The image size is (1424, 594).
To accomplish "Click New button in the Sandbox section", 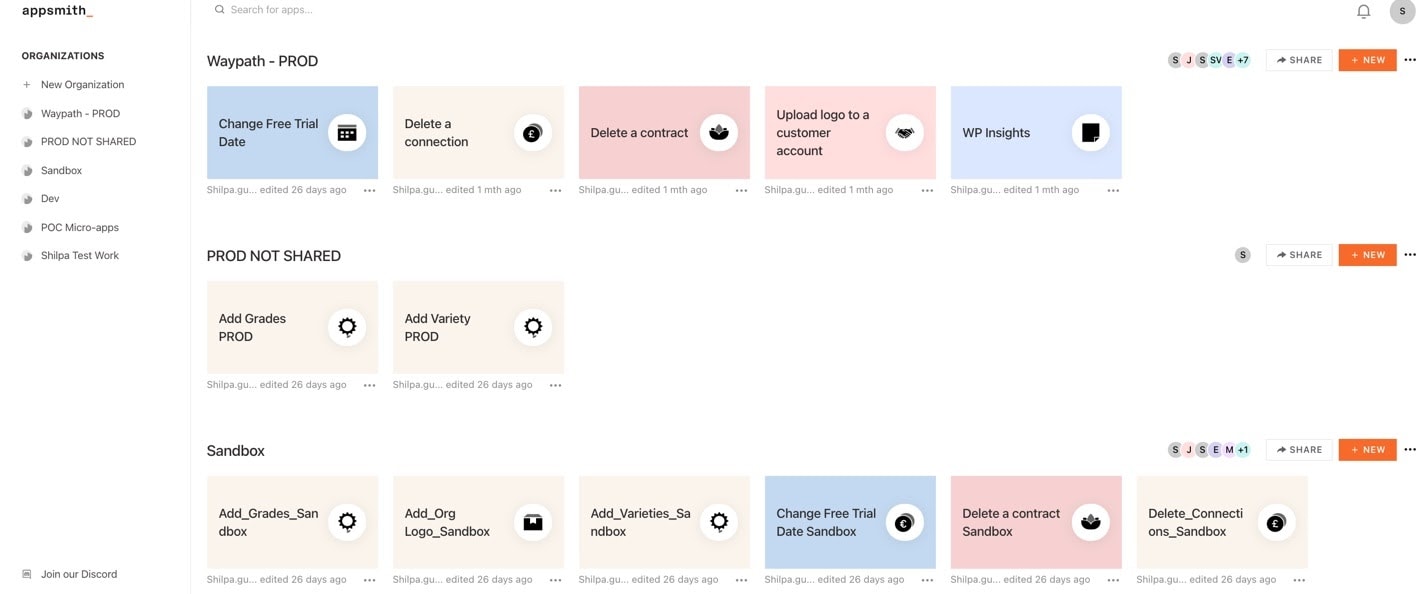I will pyautogui.click(x=1367, y=450).
